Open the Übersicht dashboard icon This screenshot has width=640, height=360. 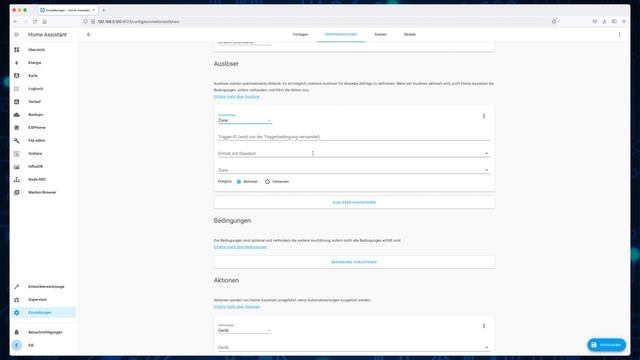17,50
